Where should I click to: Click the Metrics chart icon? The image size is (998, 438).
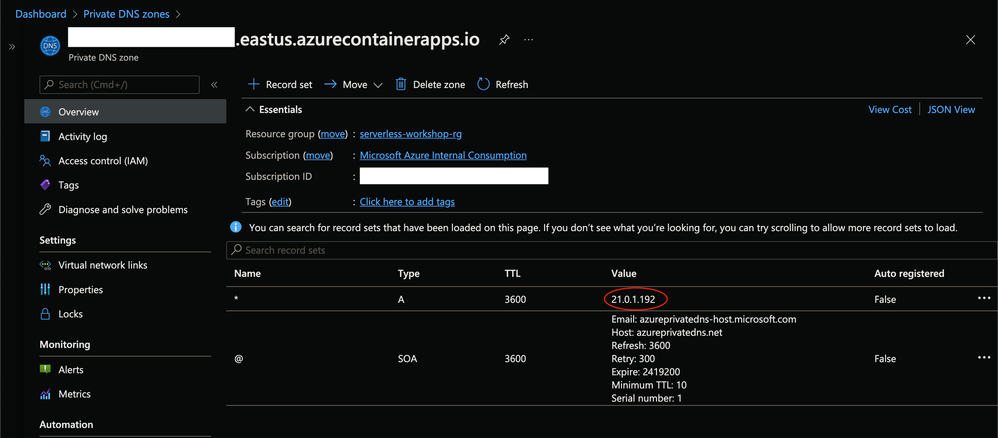pos(45,394)
